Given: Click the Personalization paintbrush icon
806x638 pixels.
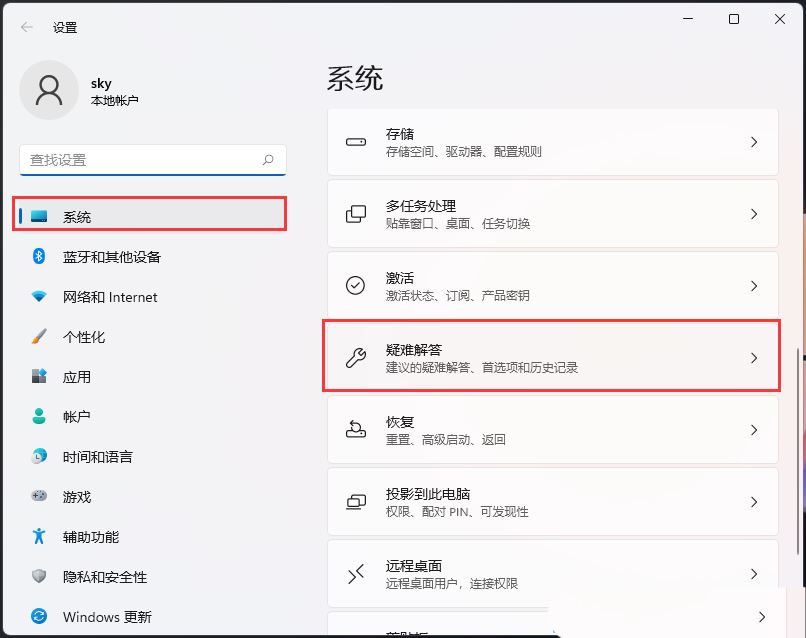Looking at the screenshot, I should click(39, 337).
